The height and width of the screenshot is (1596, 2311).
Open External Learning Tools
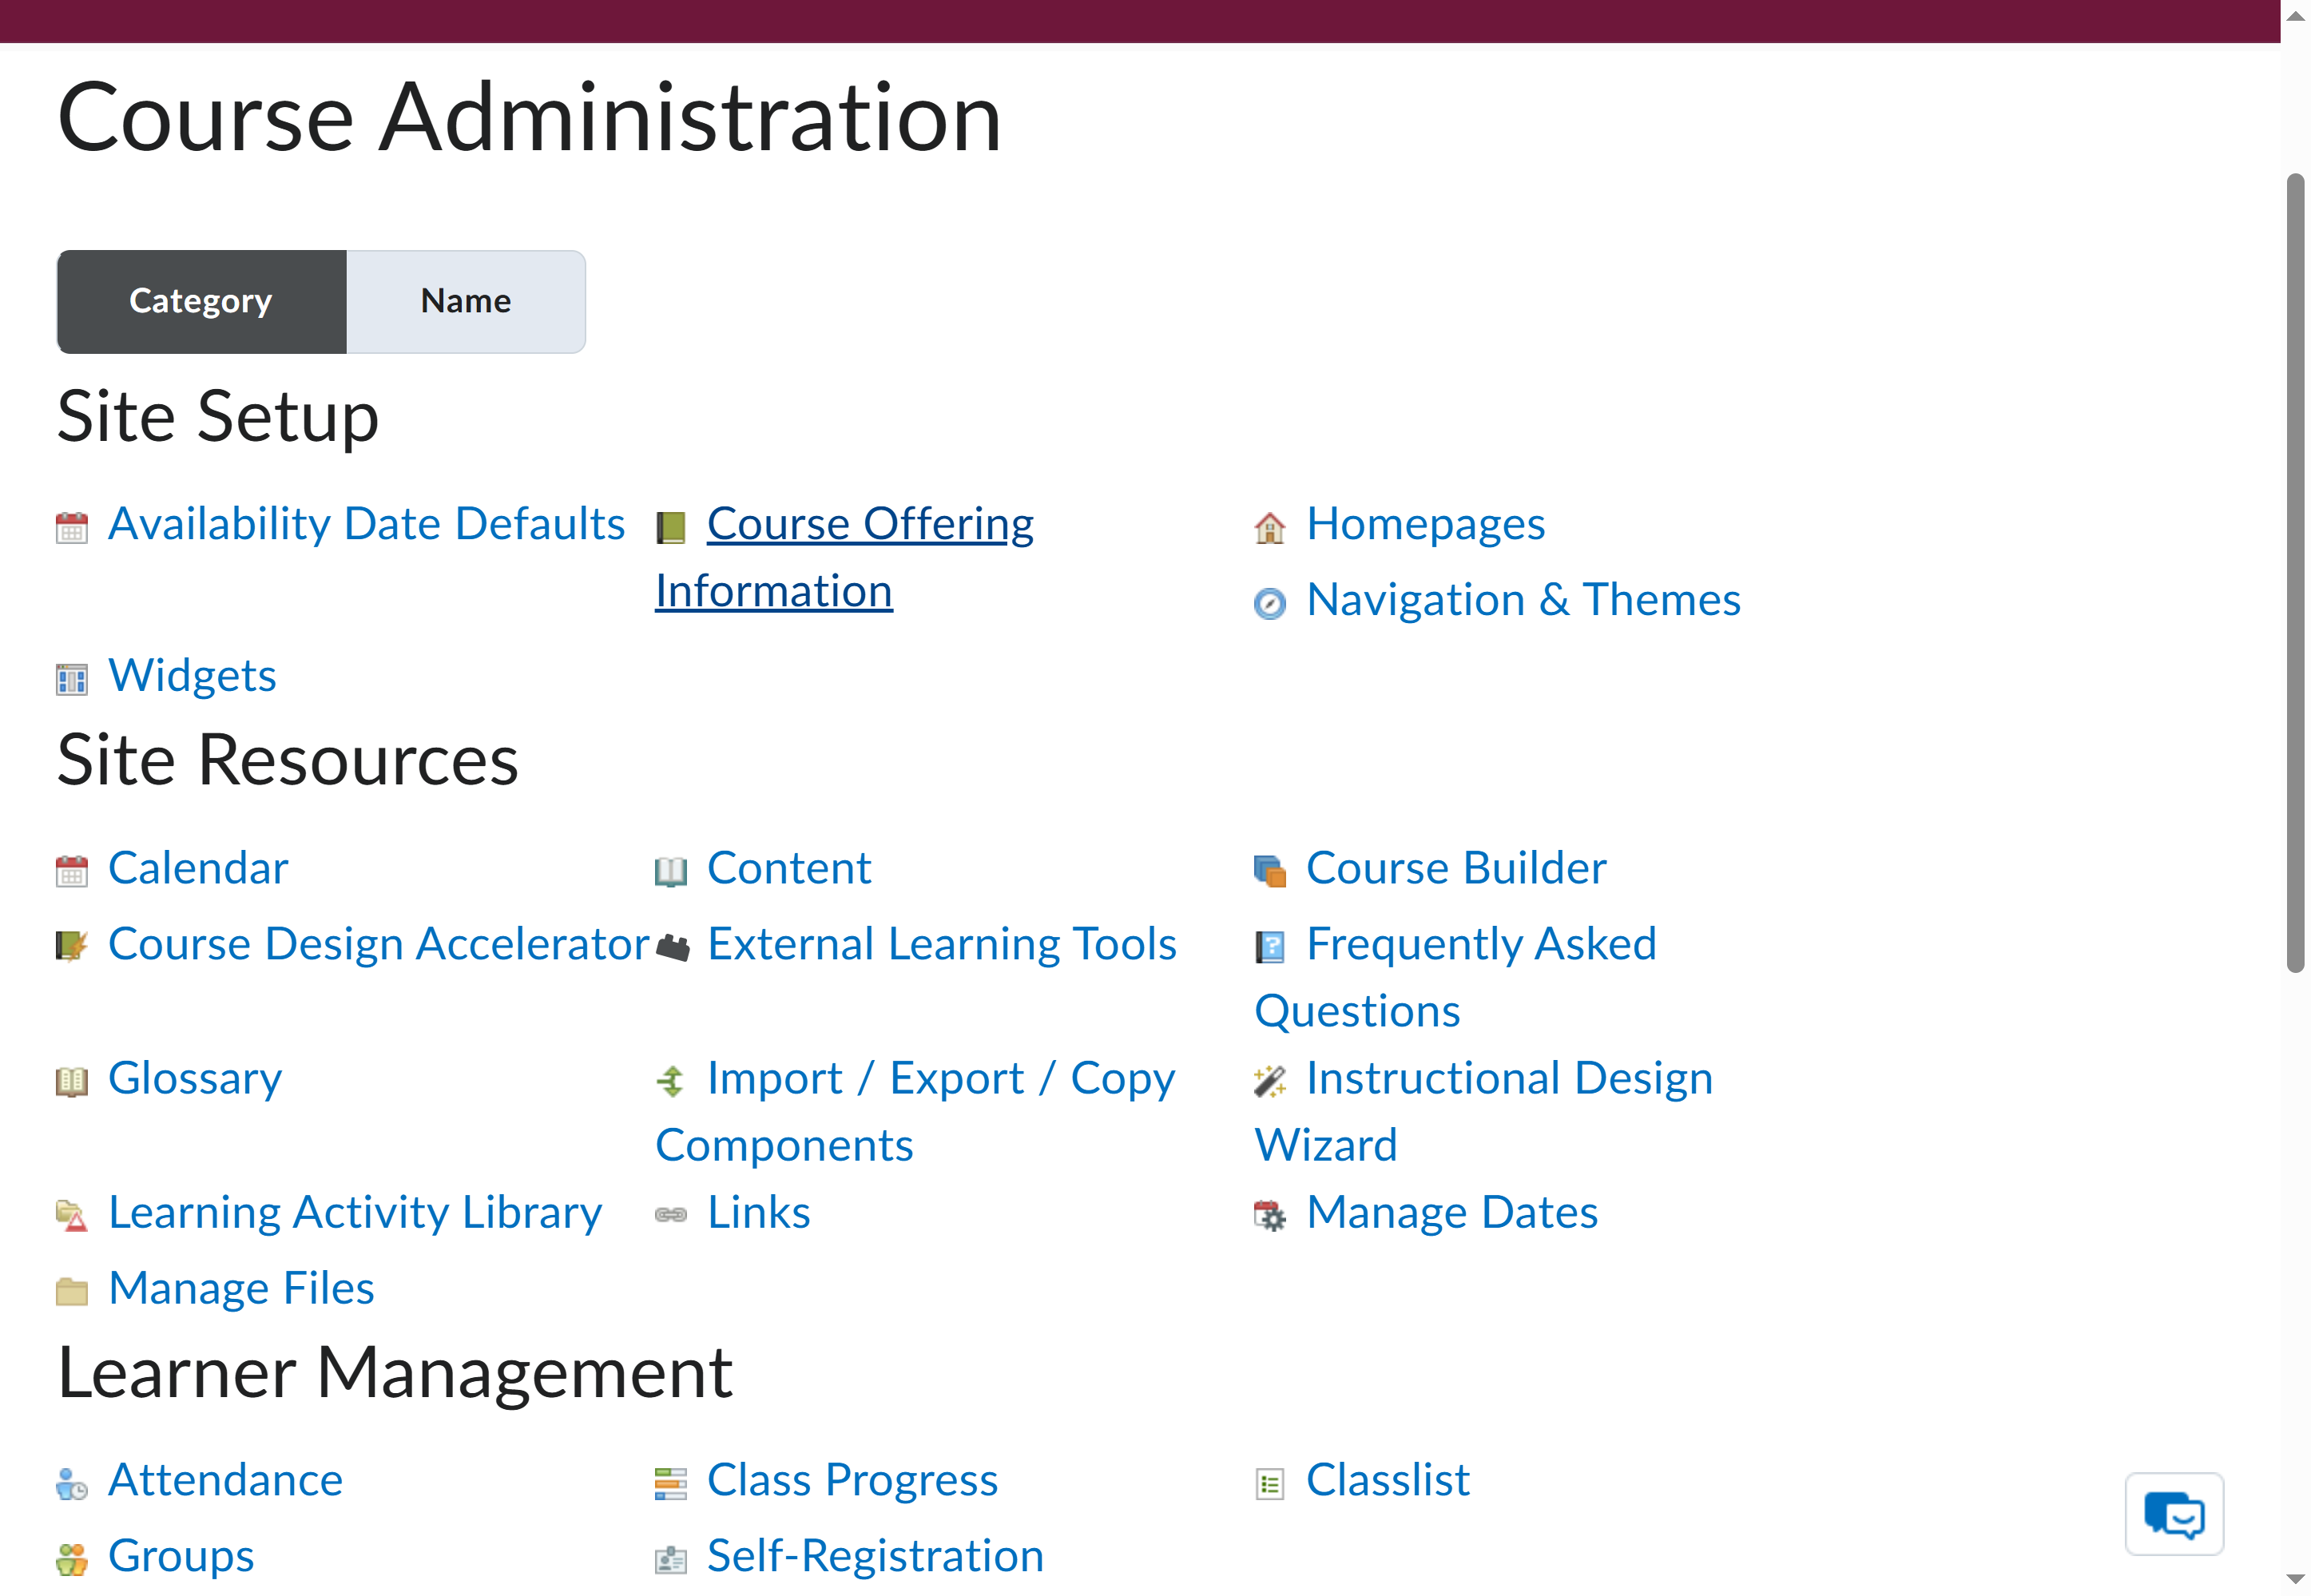[941, 943]
